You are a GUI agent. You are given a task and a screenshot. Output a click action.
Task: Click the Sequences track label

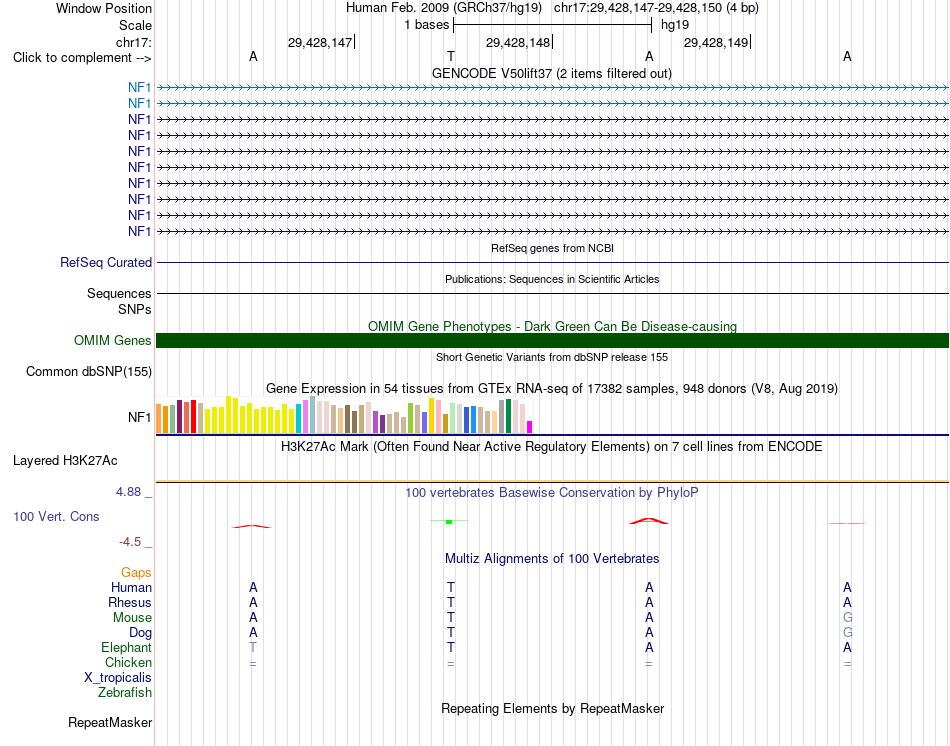[119, 293]
